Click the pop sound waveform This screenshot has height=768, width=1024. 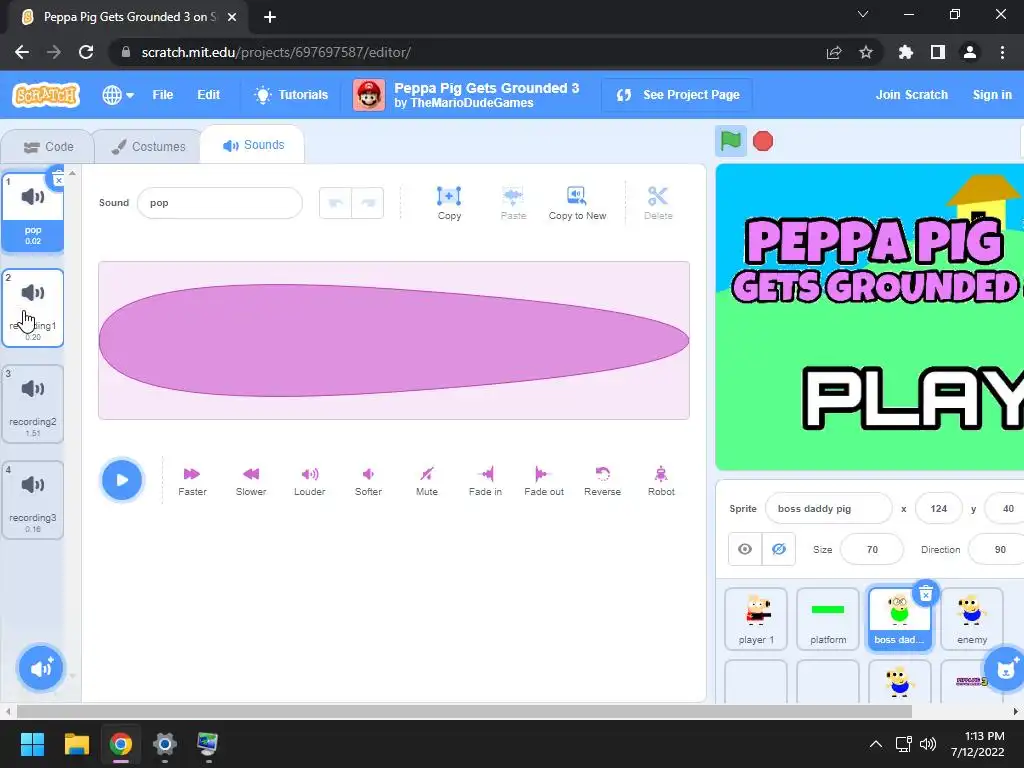pos(394,340)
